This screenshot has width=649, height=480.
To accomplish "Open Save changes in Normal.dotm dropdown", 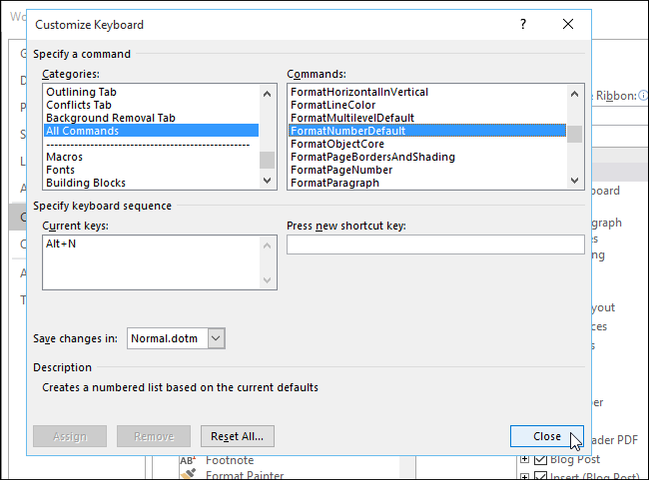I will pos(216,338).
